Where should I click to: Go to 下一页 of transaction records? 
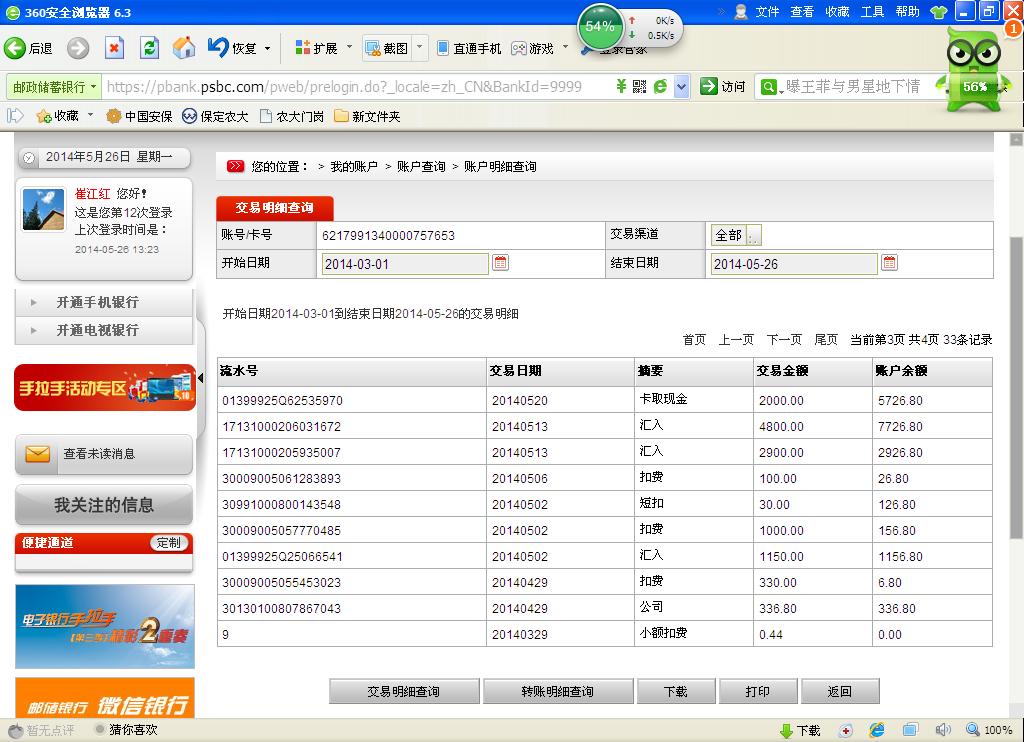pyautogui.click(x=784, y=340)
